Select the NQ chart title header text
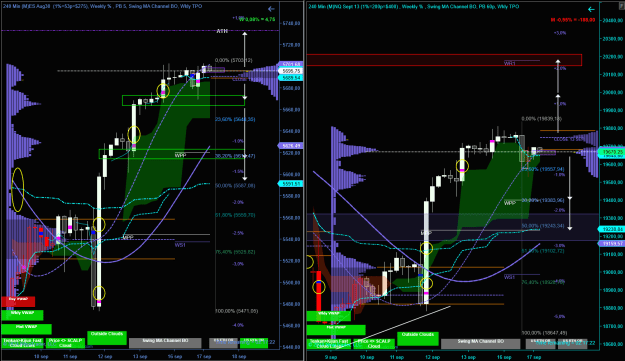 [413, 6]
